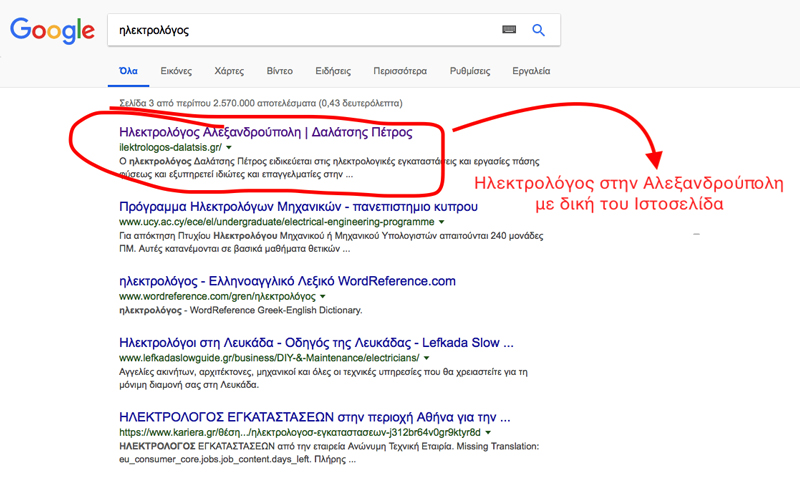The image size is (800, 477).
Task: Click the blue search magnifier icon
Action: [x=538, y=31]
